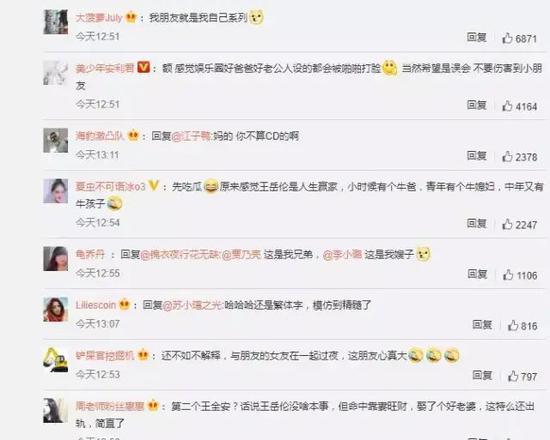Viewport: 550px width, 440px height.
Task: Click Liliescoin's avatar picture
Action: tap(55, 309)
